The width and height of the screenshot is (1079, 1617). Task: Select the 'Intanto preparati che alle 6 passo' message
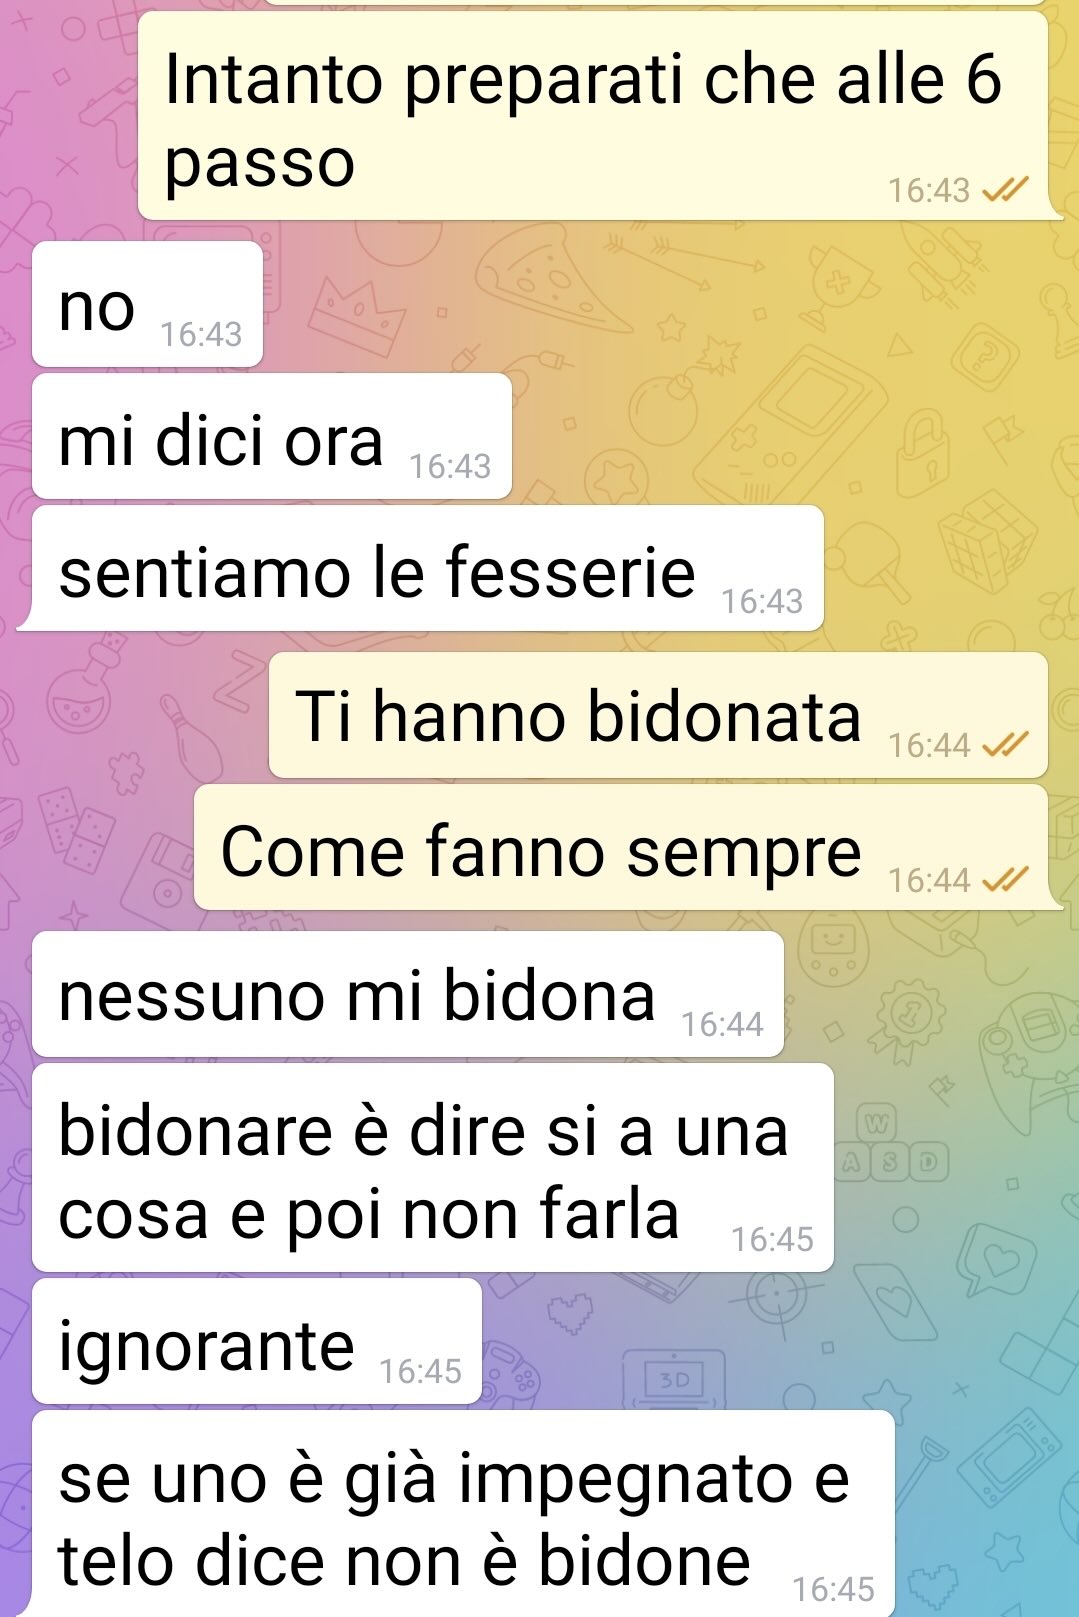click(593, 116)
